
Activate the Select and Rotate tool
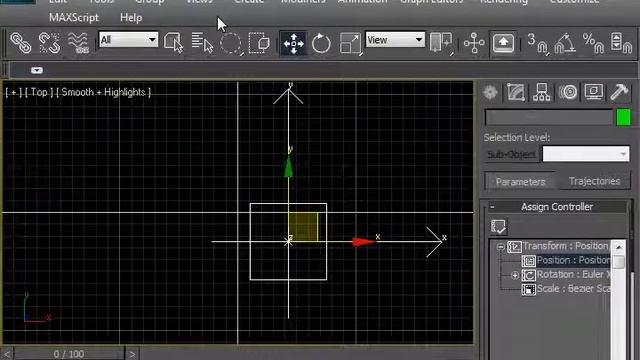pos(321,43)
